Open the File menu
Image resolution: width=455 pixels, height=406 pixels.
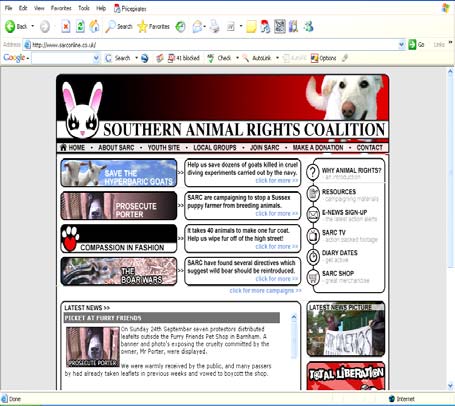point(8,8)
